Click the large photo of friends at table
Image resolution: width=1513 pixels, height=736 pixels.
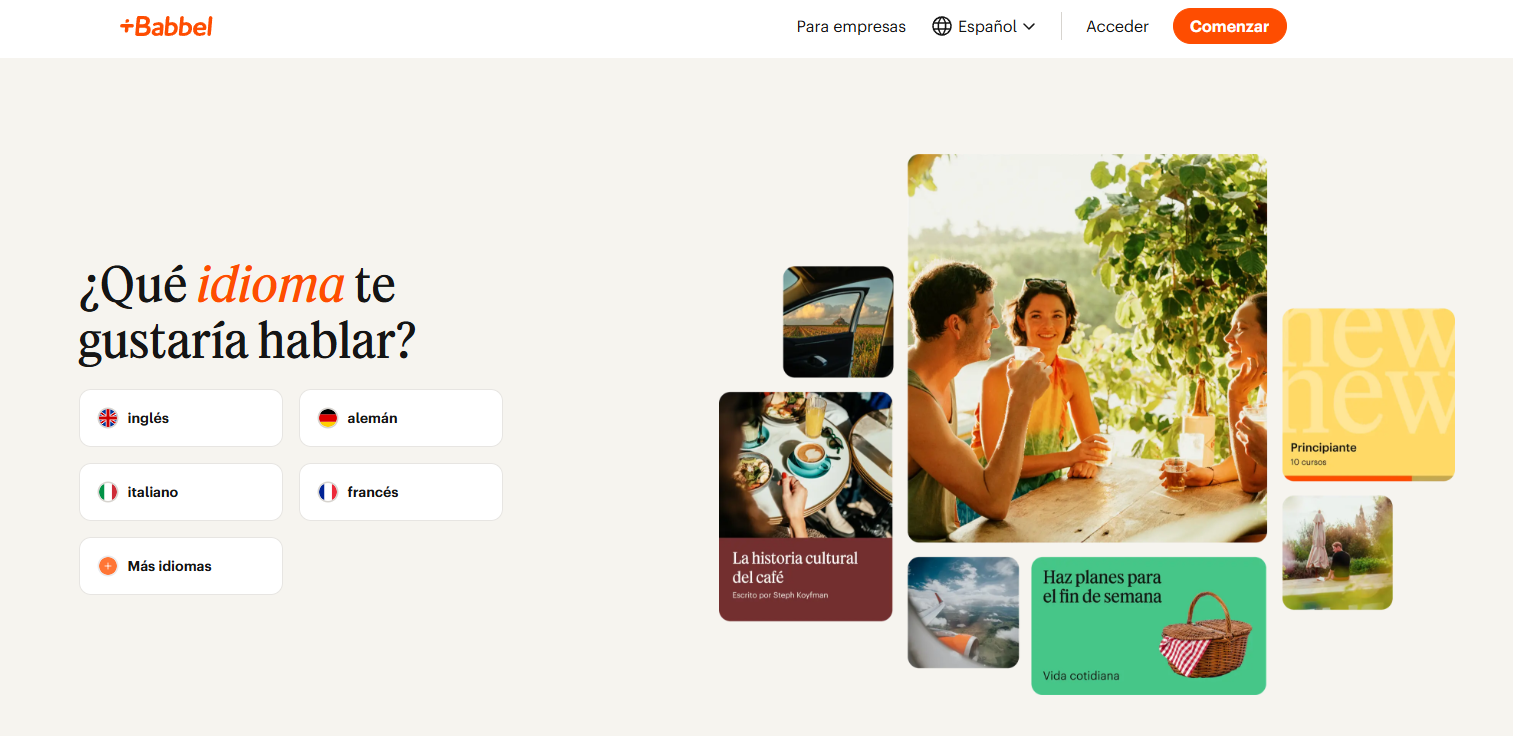pos(1087,348)
